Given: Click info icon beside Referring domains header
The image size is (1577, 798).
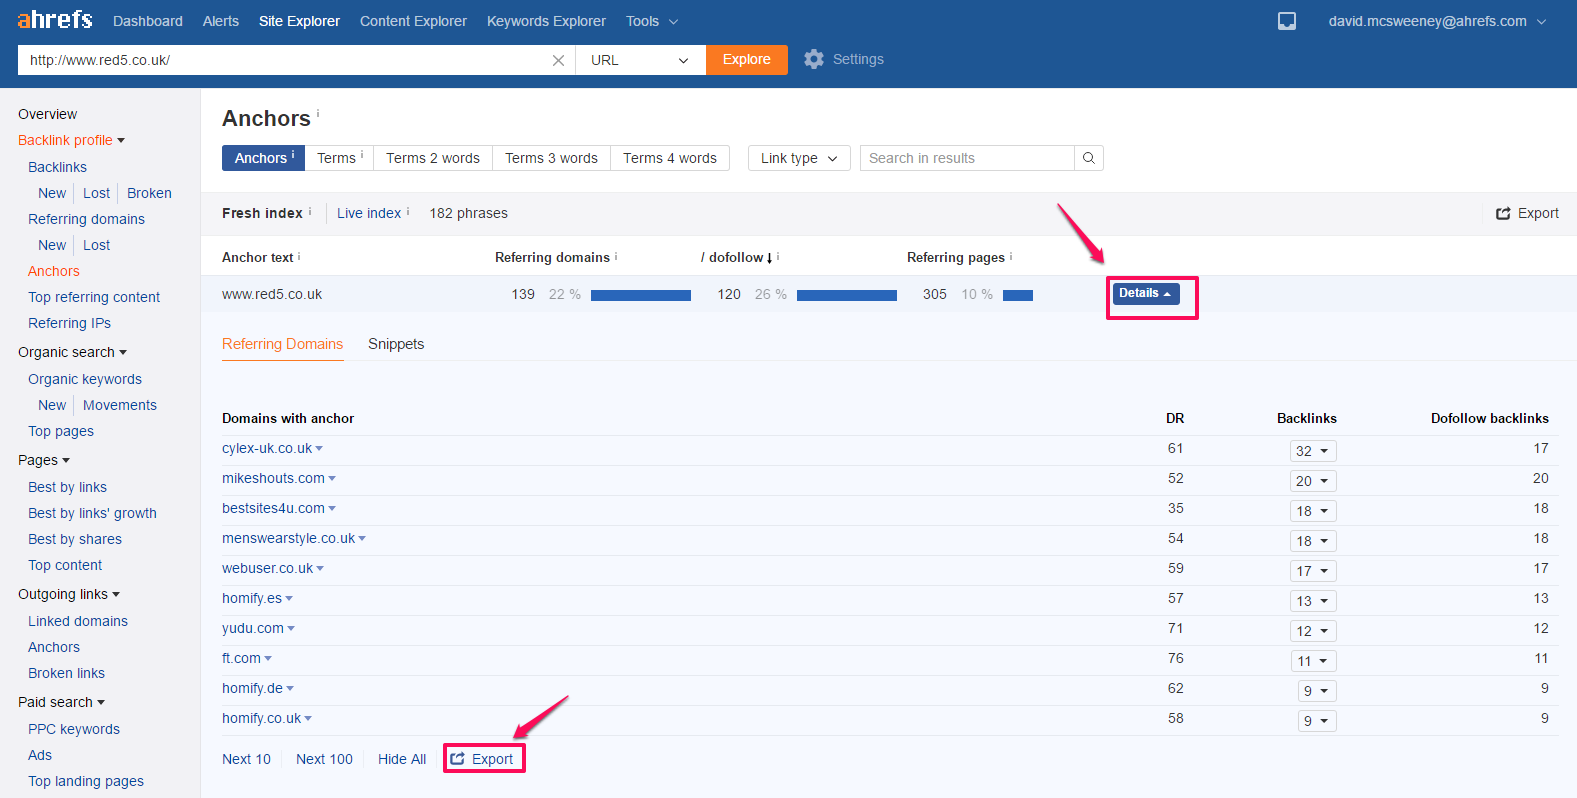Looking at the screenshot, I should [x=616, y=256].
